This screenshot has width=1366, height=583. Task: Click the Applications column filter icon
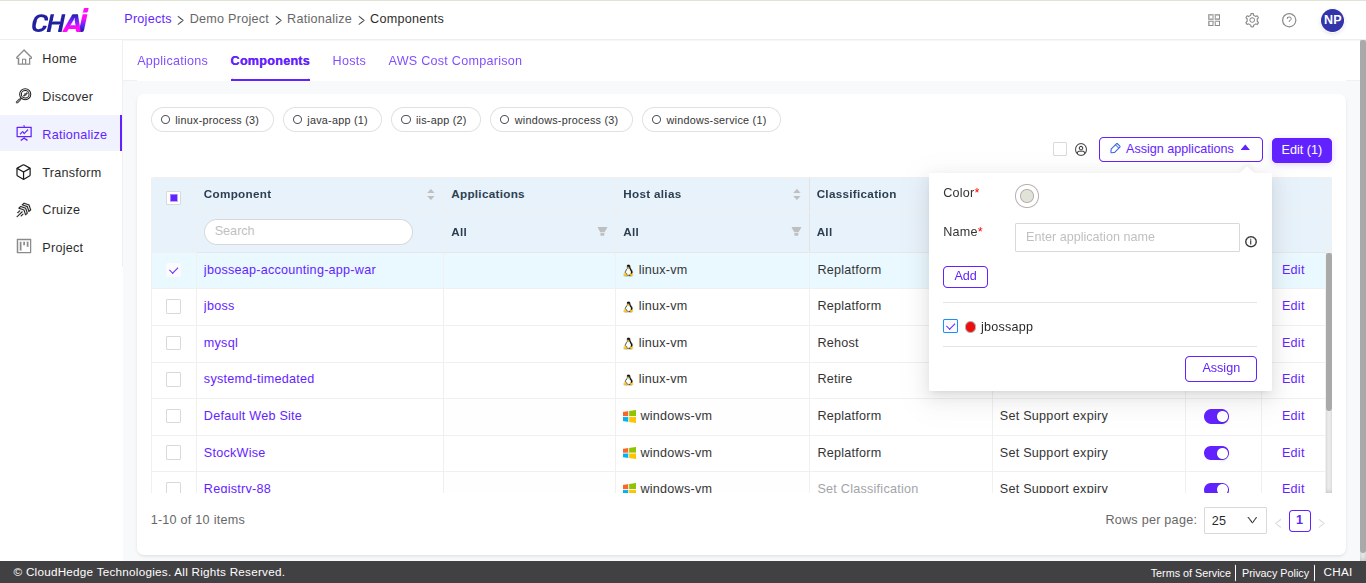click(602, 232)
